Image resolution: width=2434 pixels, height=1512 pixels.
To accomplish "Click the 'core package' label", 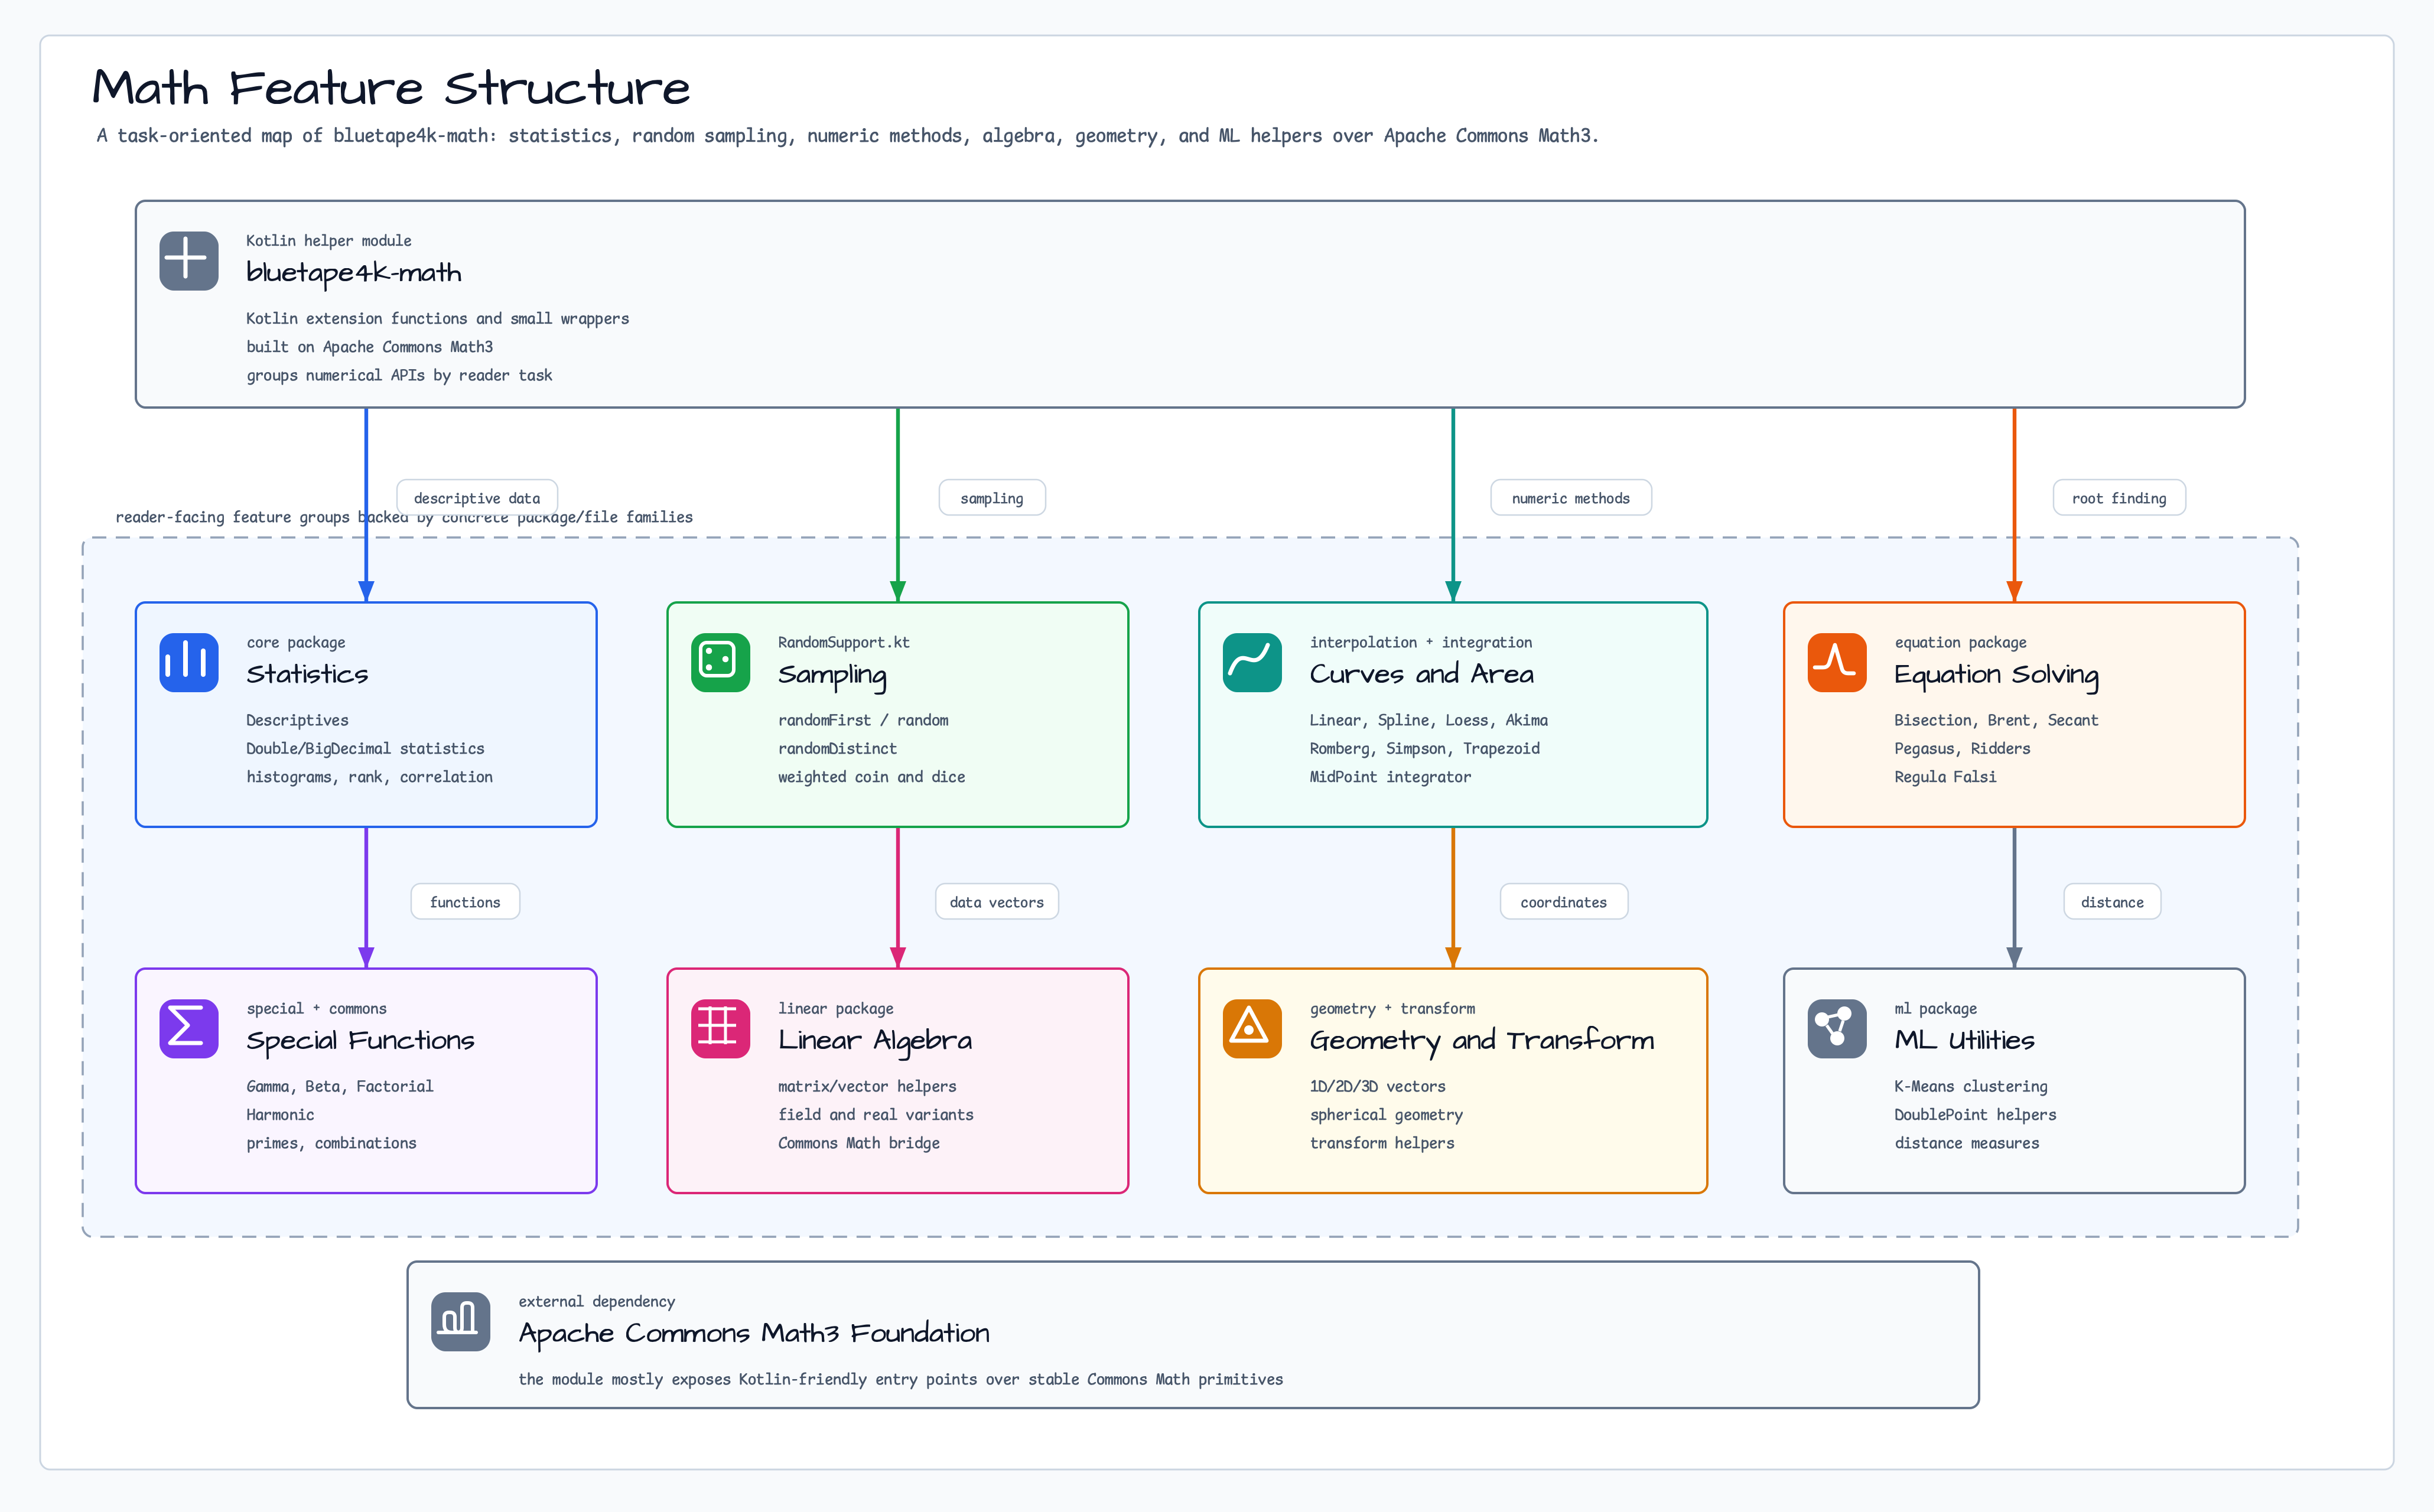I will 296,642.
